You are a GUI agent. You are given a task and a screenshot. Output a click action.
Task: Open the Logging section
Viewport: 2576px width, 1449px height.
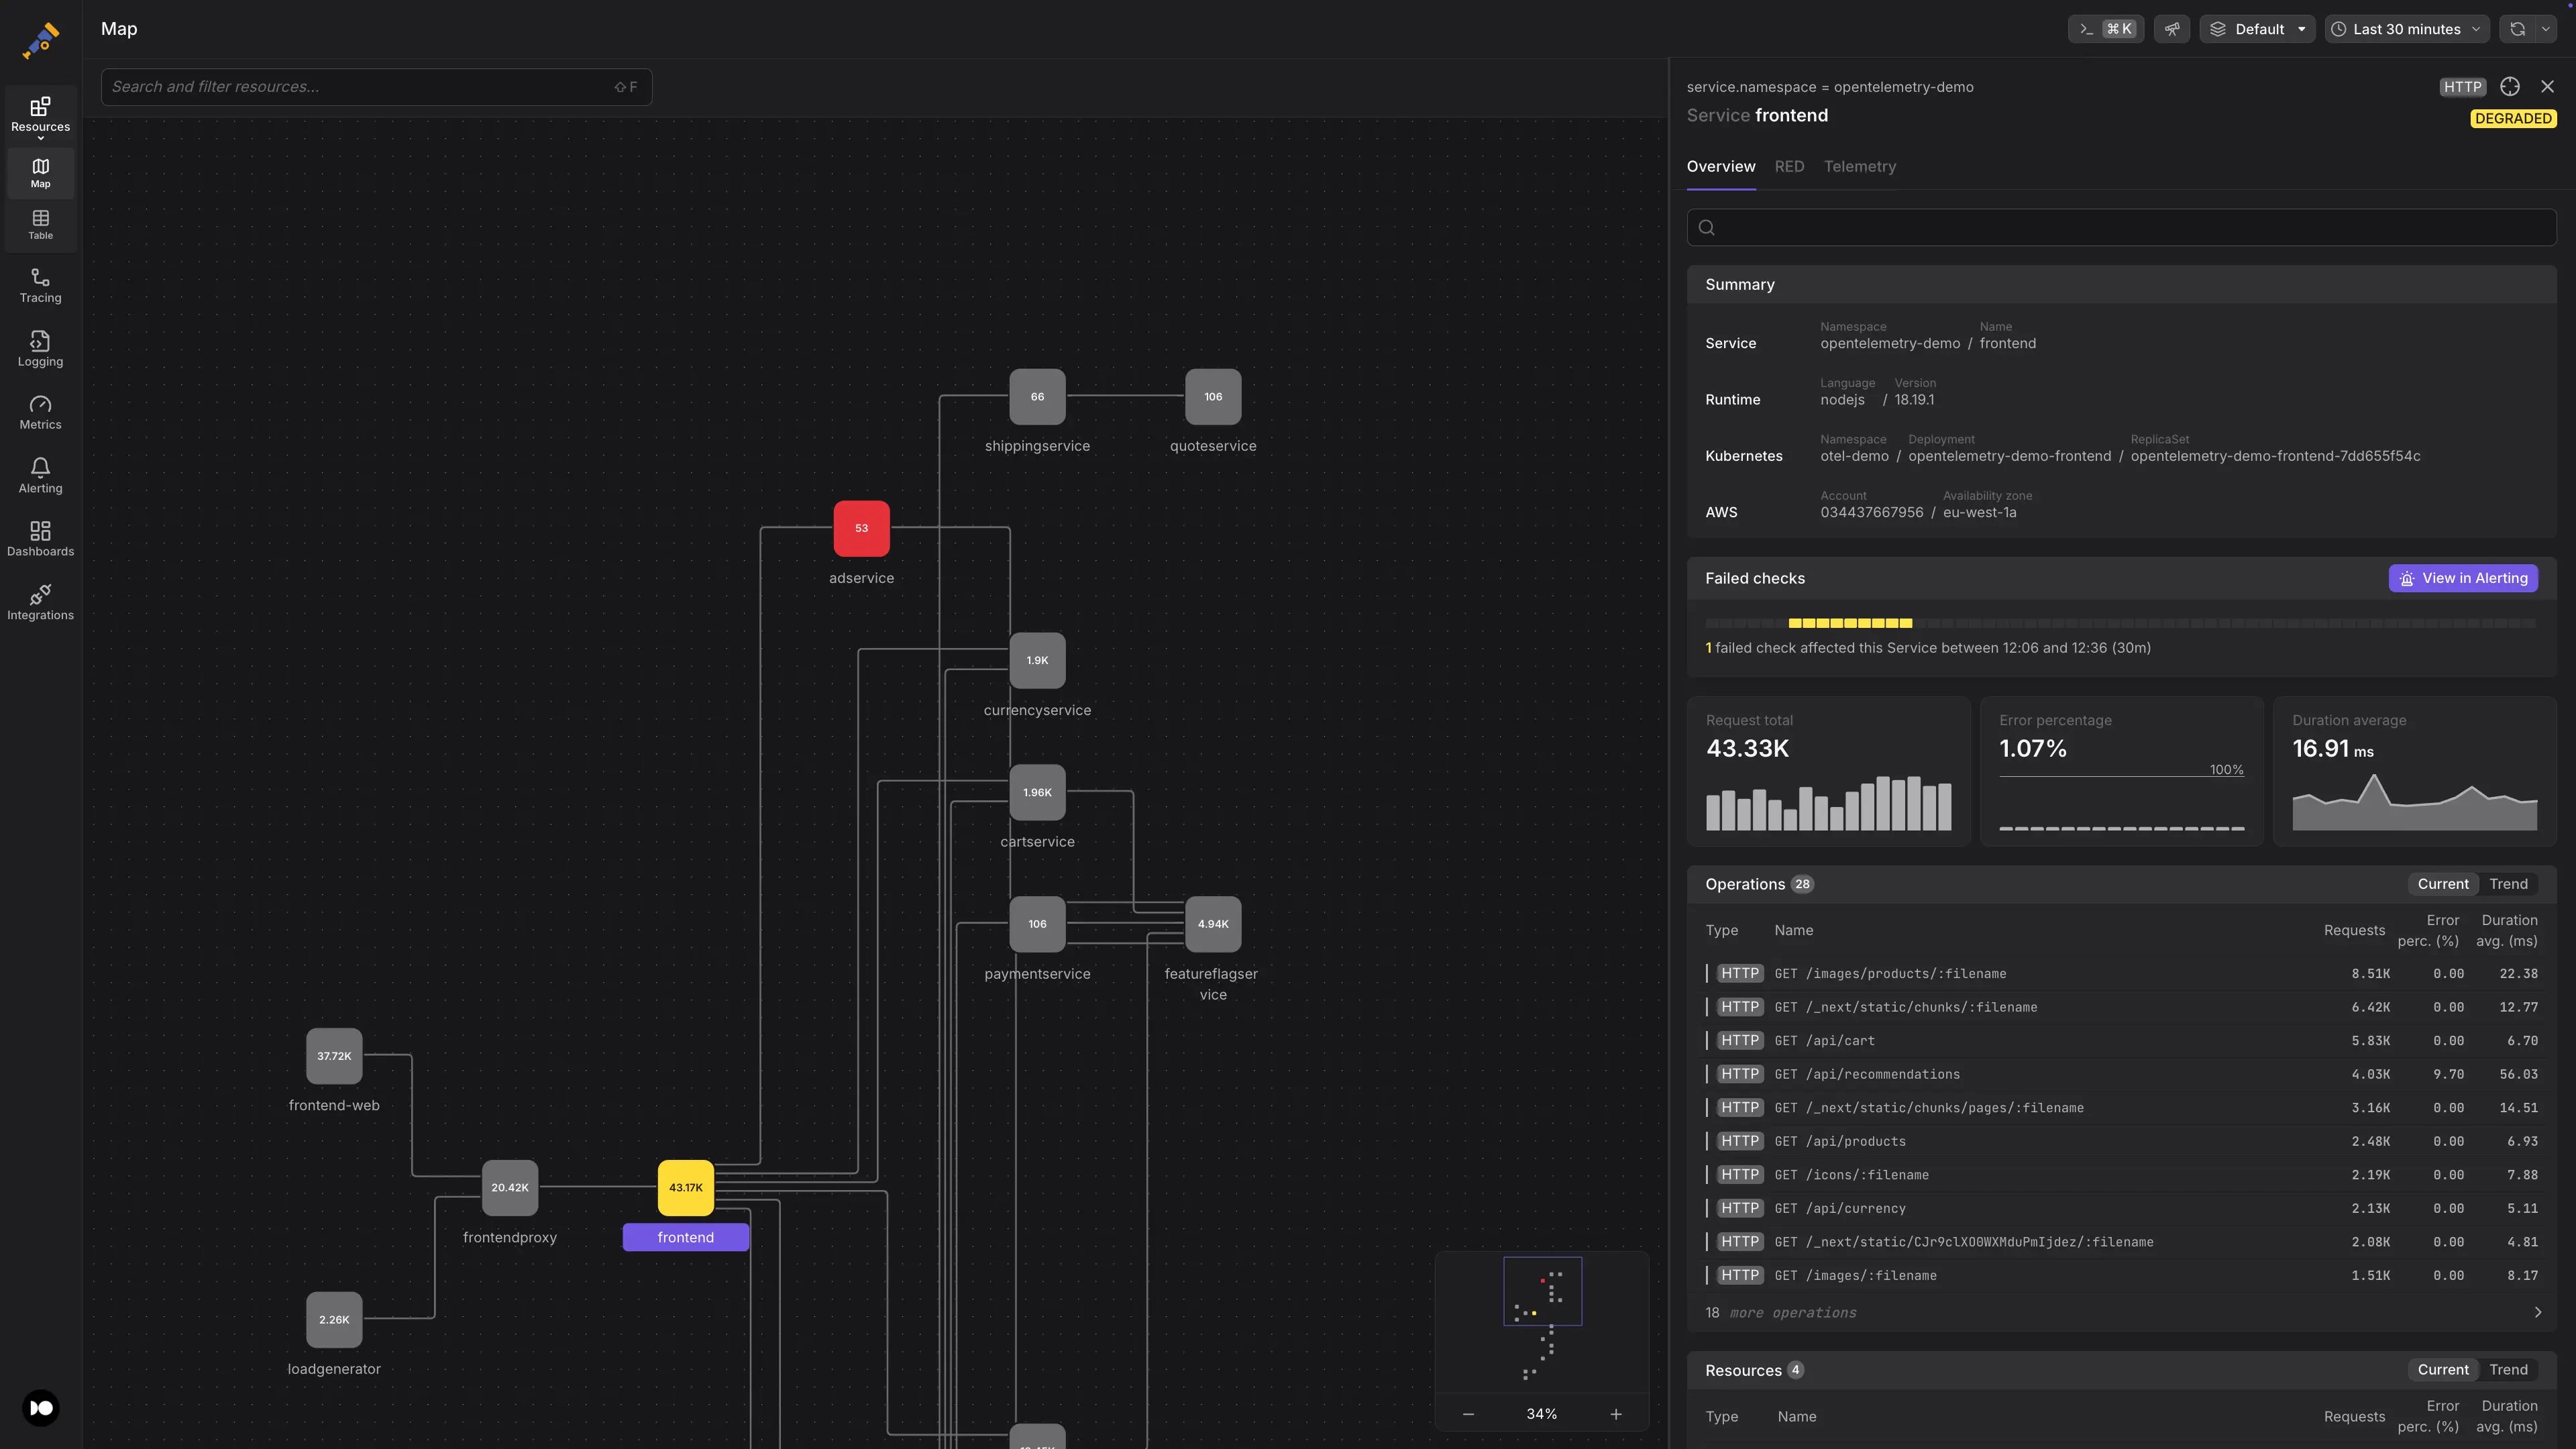pyautogui.click(x=40, y=349)
